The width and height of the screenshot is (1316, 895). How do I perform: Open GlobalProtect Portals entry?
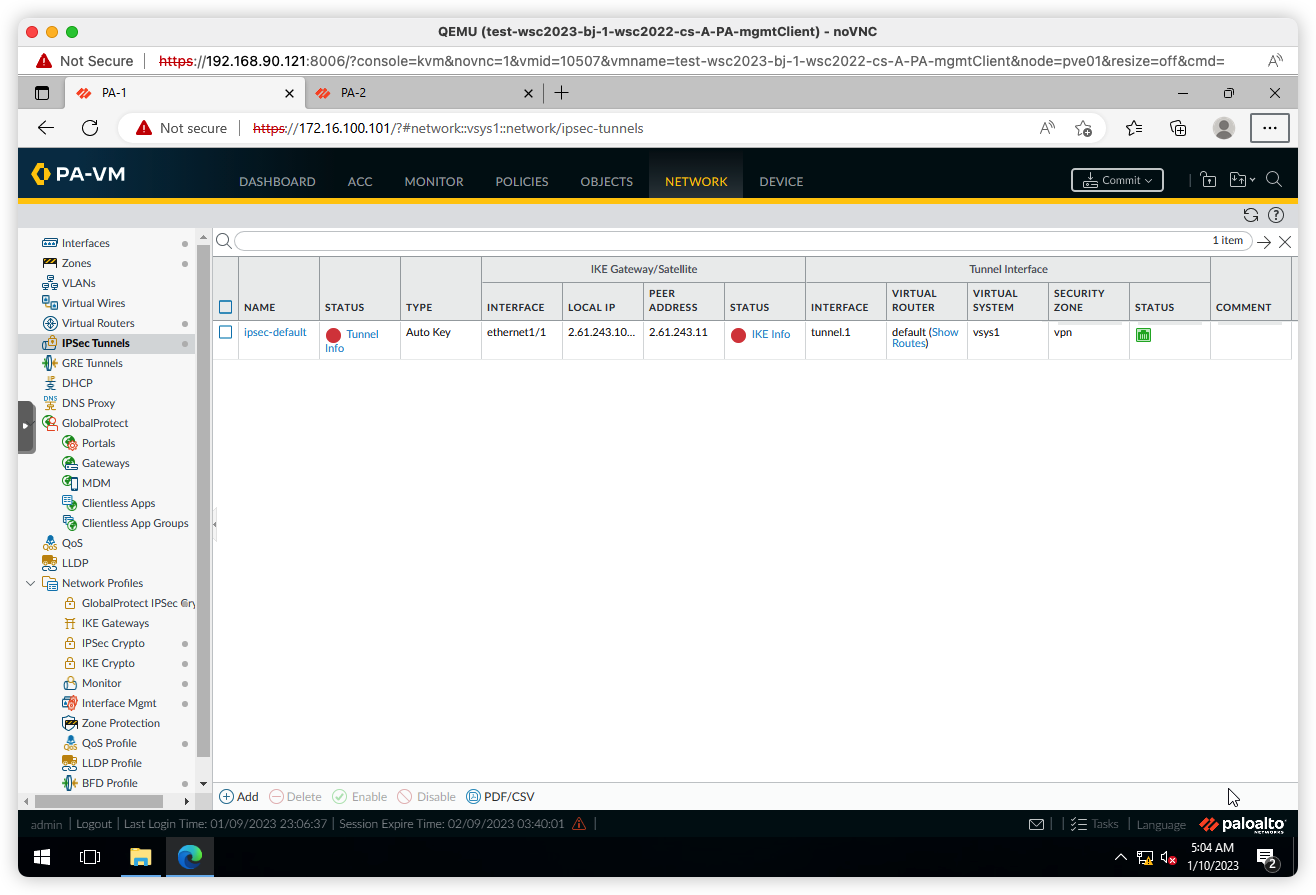point(98,443)
